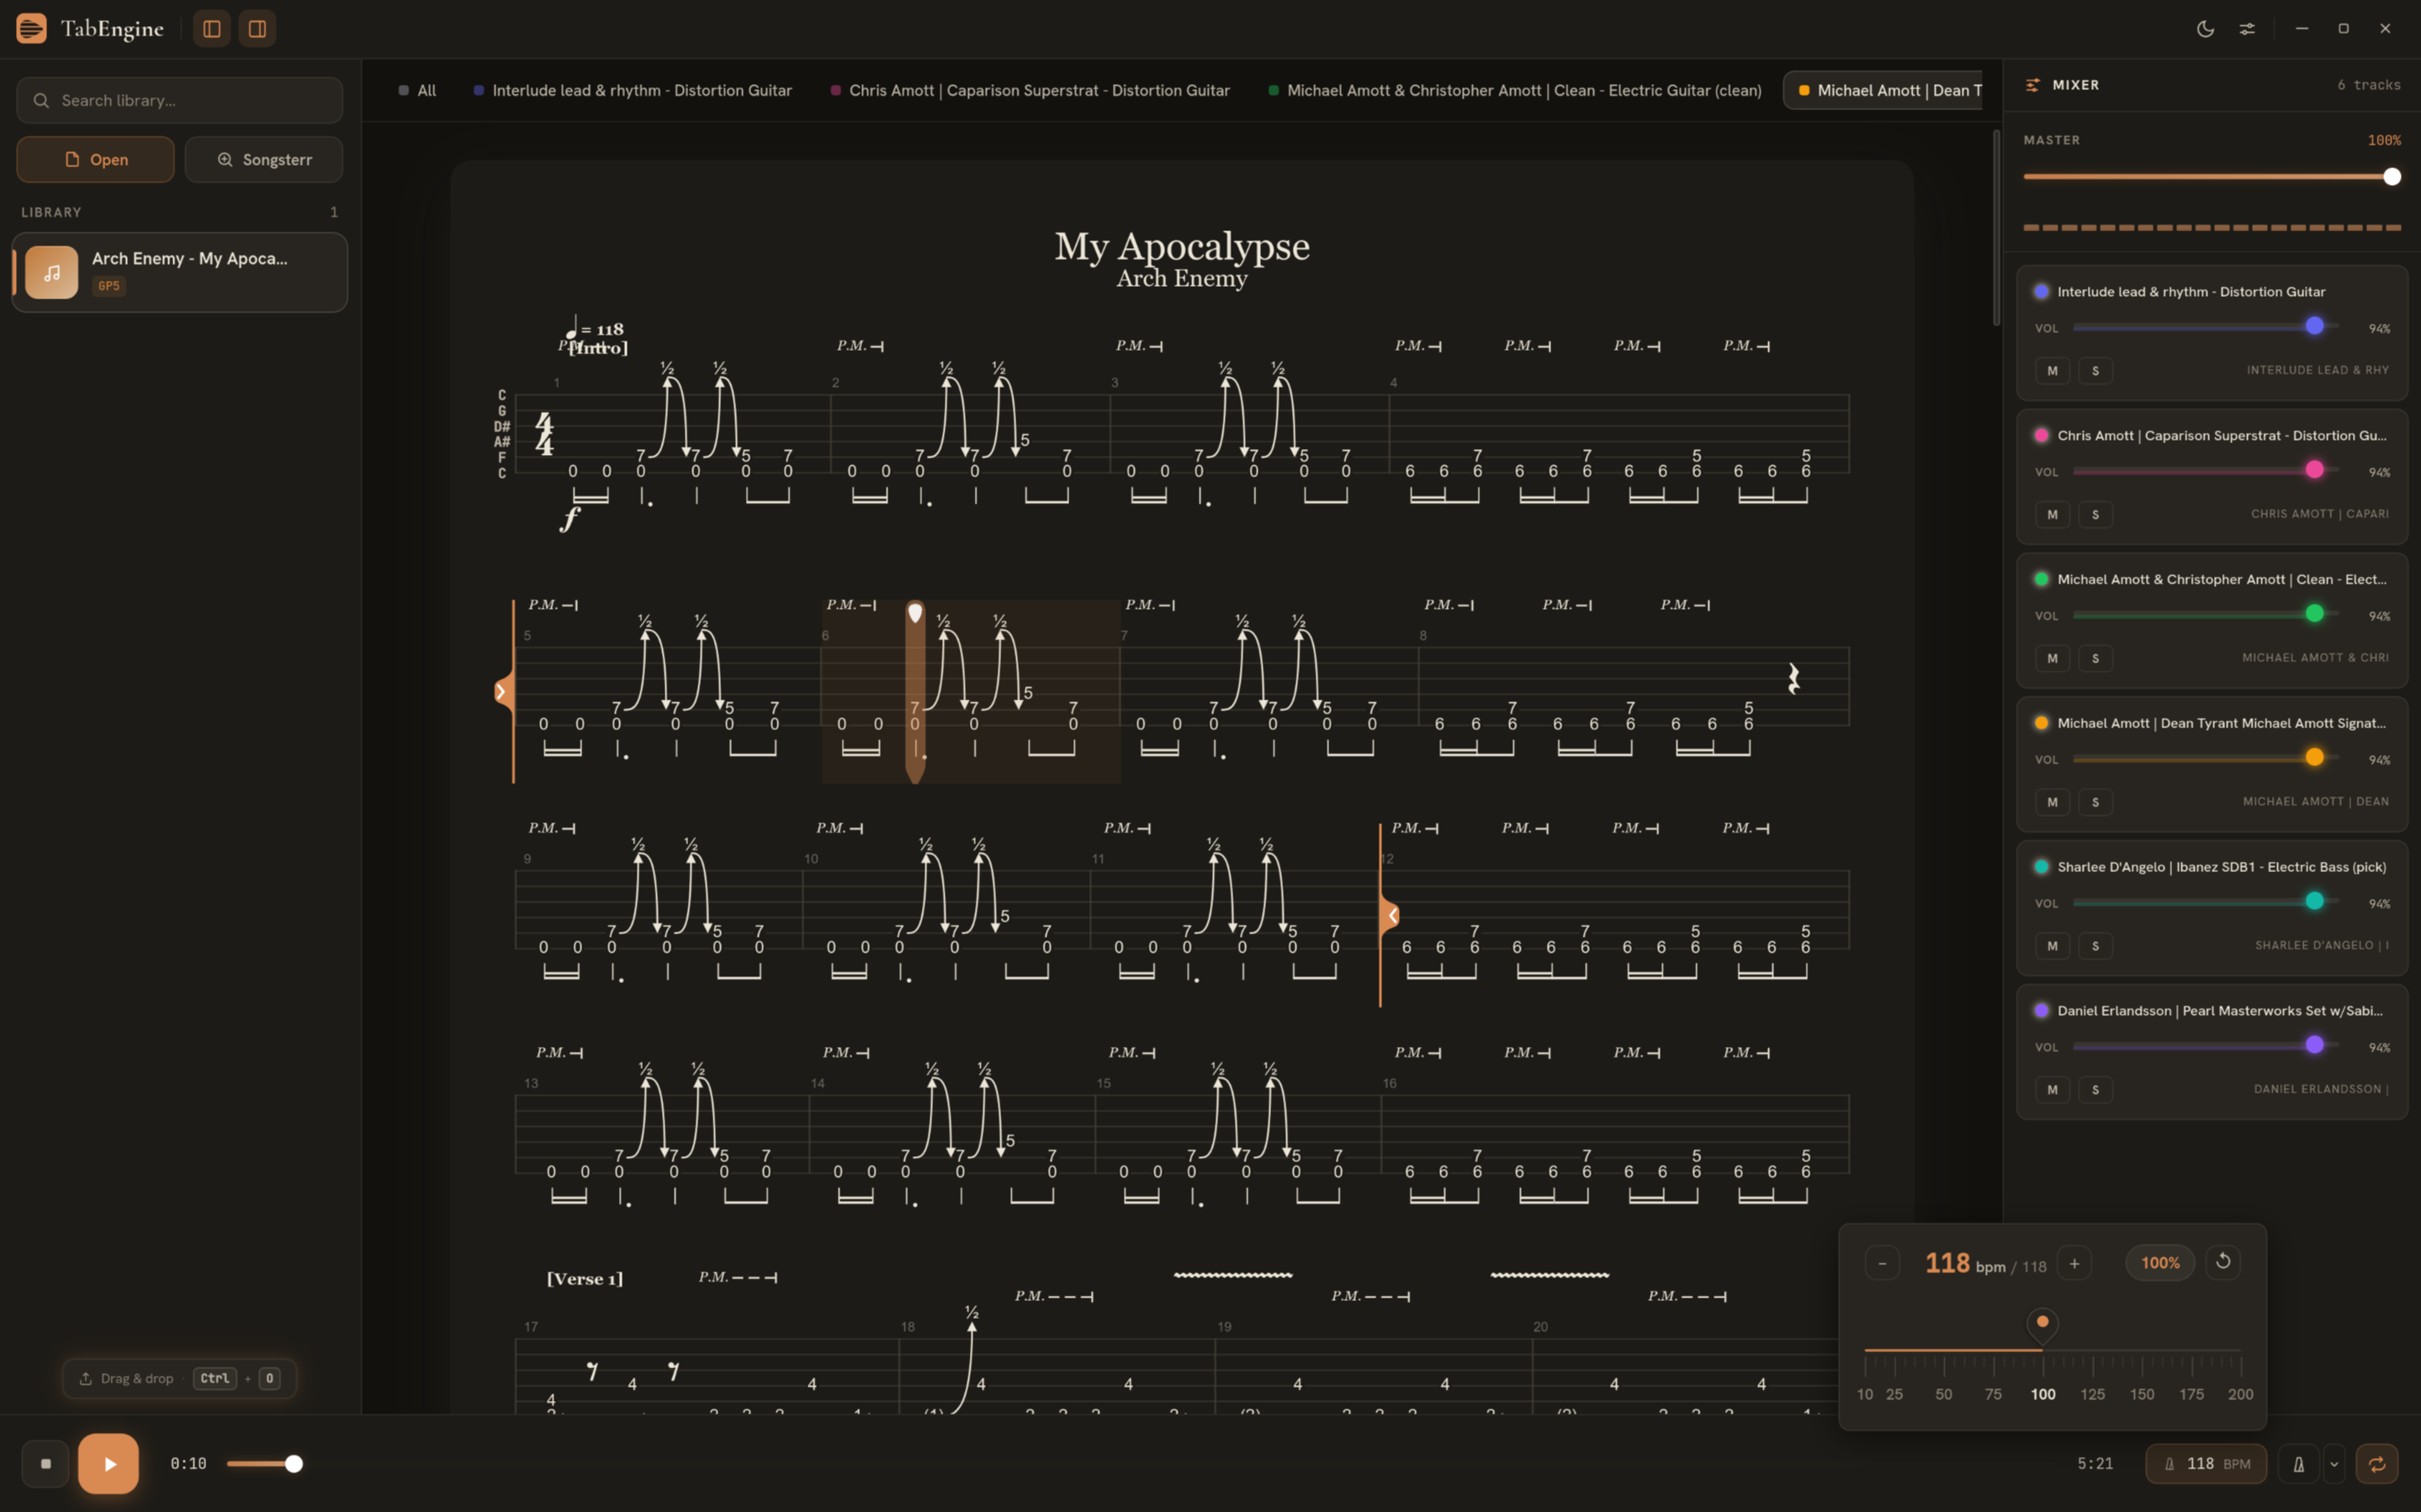Stop playback with the stop button

click(46, 1463)
